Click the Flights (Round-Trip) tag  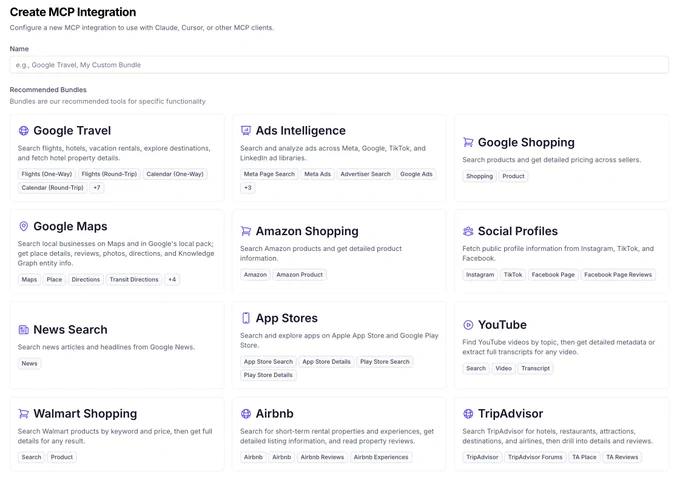tap(109, 174)
